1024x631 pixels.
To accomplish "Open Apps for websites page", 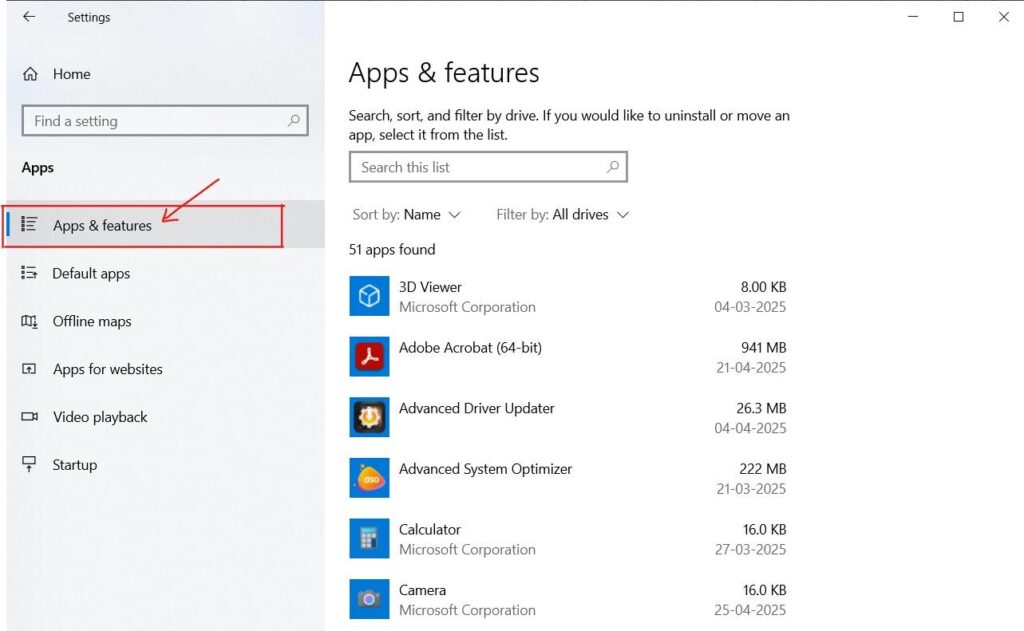I will pyautogui.click(x=108, y=369).
